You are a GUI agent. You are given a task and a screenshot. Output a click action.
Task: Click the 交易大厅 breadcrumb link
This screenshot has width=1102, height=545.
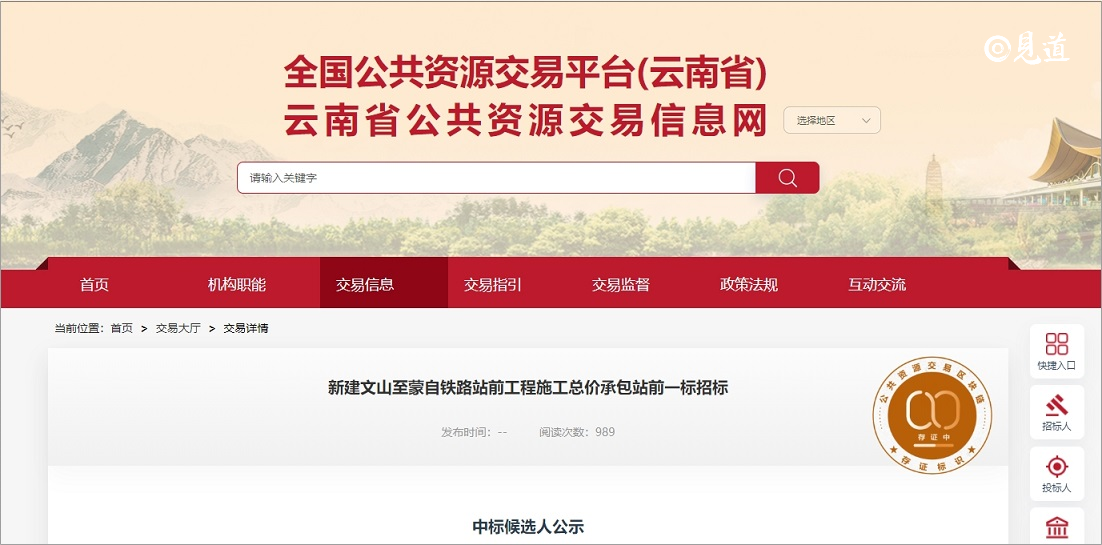tap(178, 328)
